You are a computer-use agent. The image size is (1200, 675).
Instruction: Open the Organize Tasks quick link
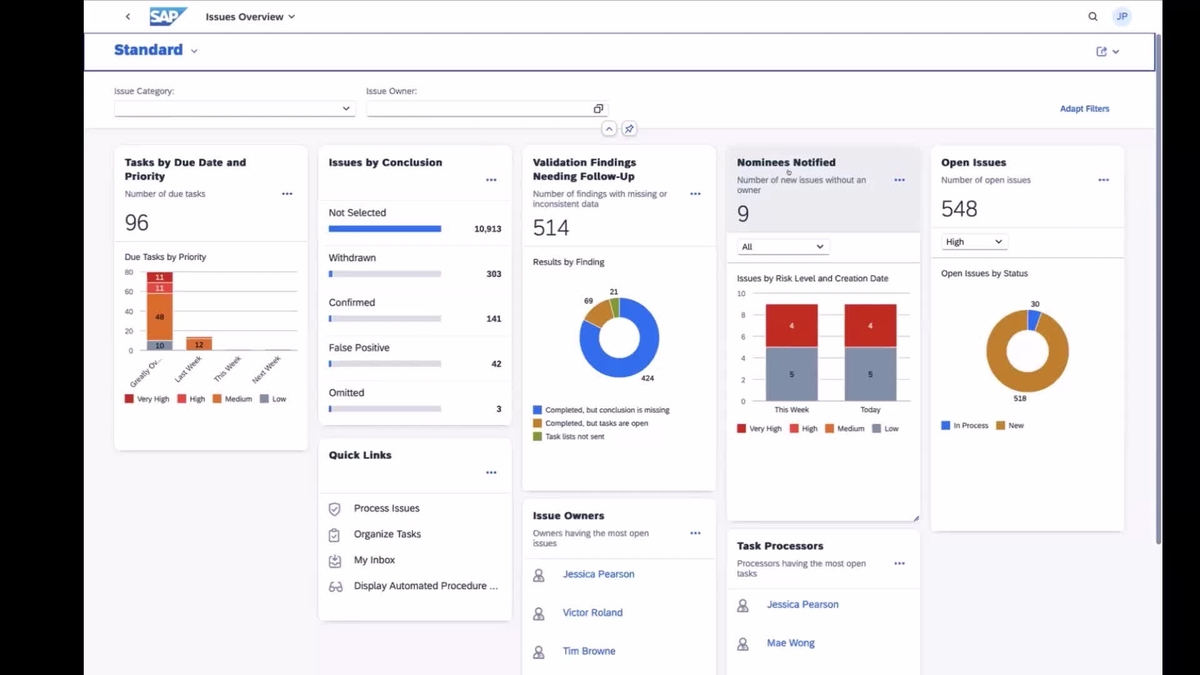click(387, 535)
